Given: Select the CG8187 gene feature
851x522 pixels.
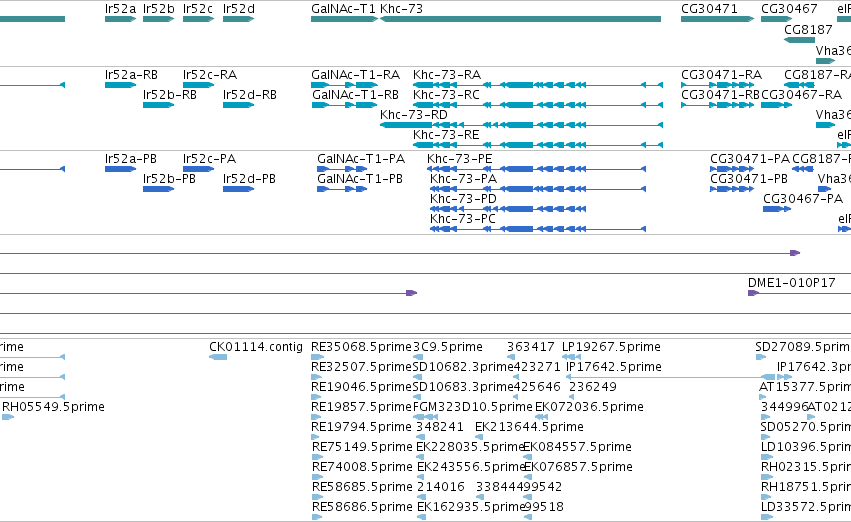Looking at the screenshot, I should (x=800, y=40).
